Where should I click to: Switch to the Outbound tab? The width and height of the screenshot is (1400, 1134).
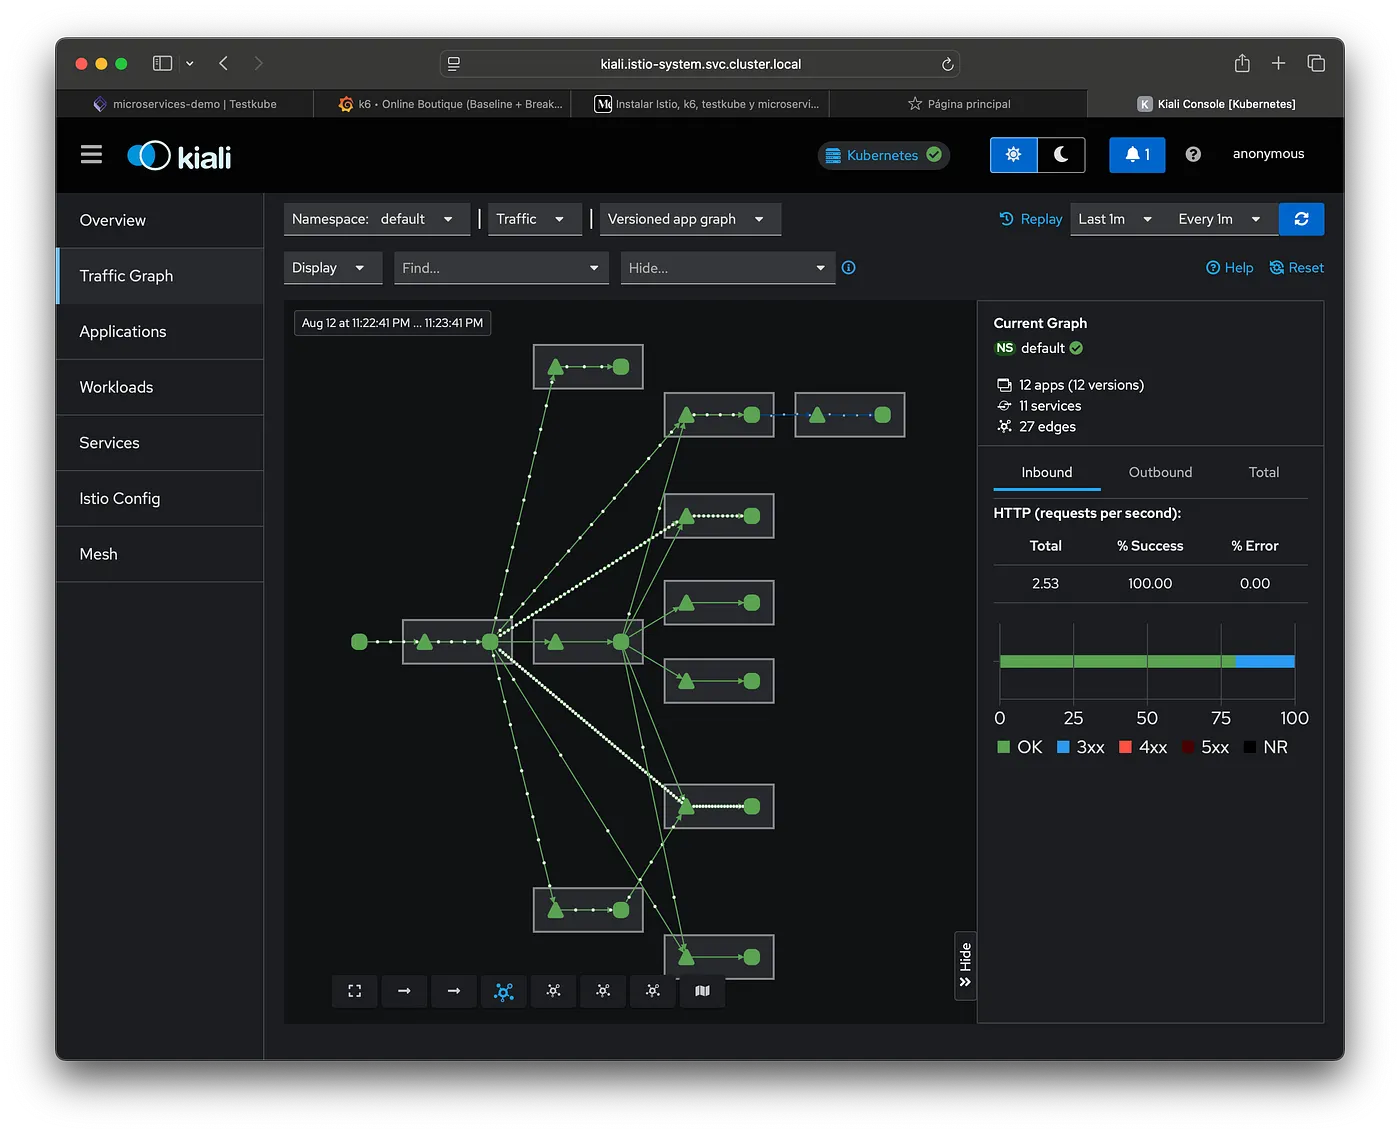click(1159, 472)
